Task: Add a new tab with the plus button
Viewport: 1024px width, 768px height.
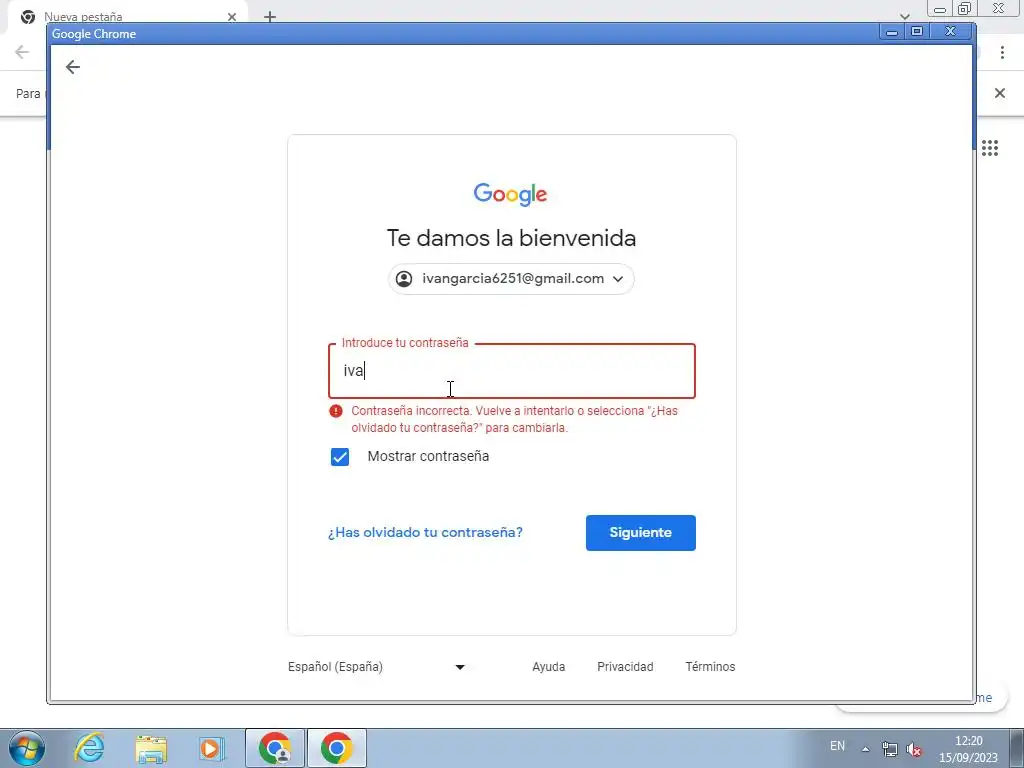Action: tap(270, 17)
